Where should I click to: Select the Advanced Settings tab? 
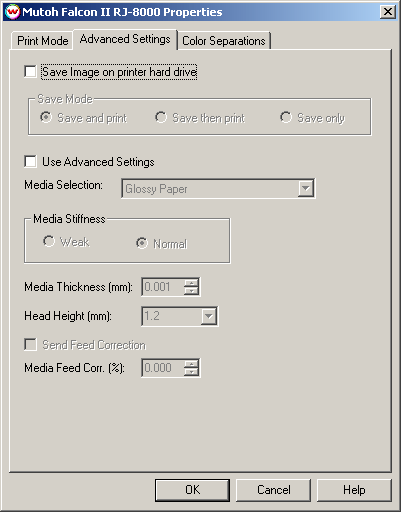point(125,39)
